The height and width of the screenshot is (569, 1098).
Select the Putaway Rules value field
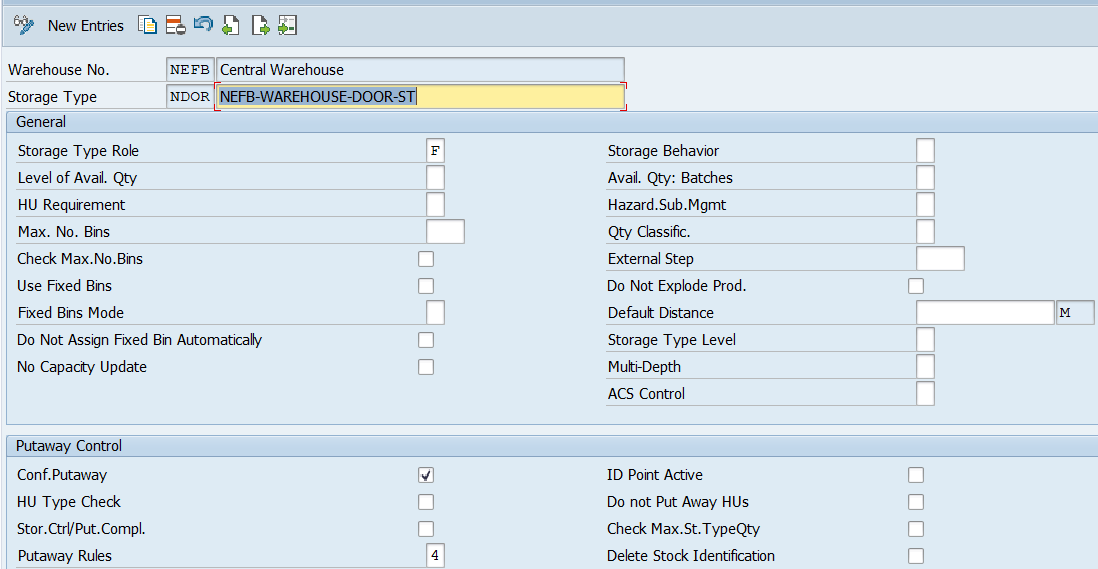tap(435, 556)
